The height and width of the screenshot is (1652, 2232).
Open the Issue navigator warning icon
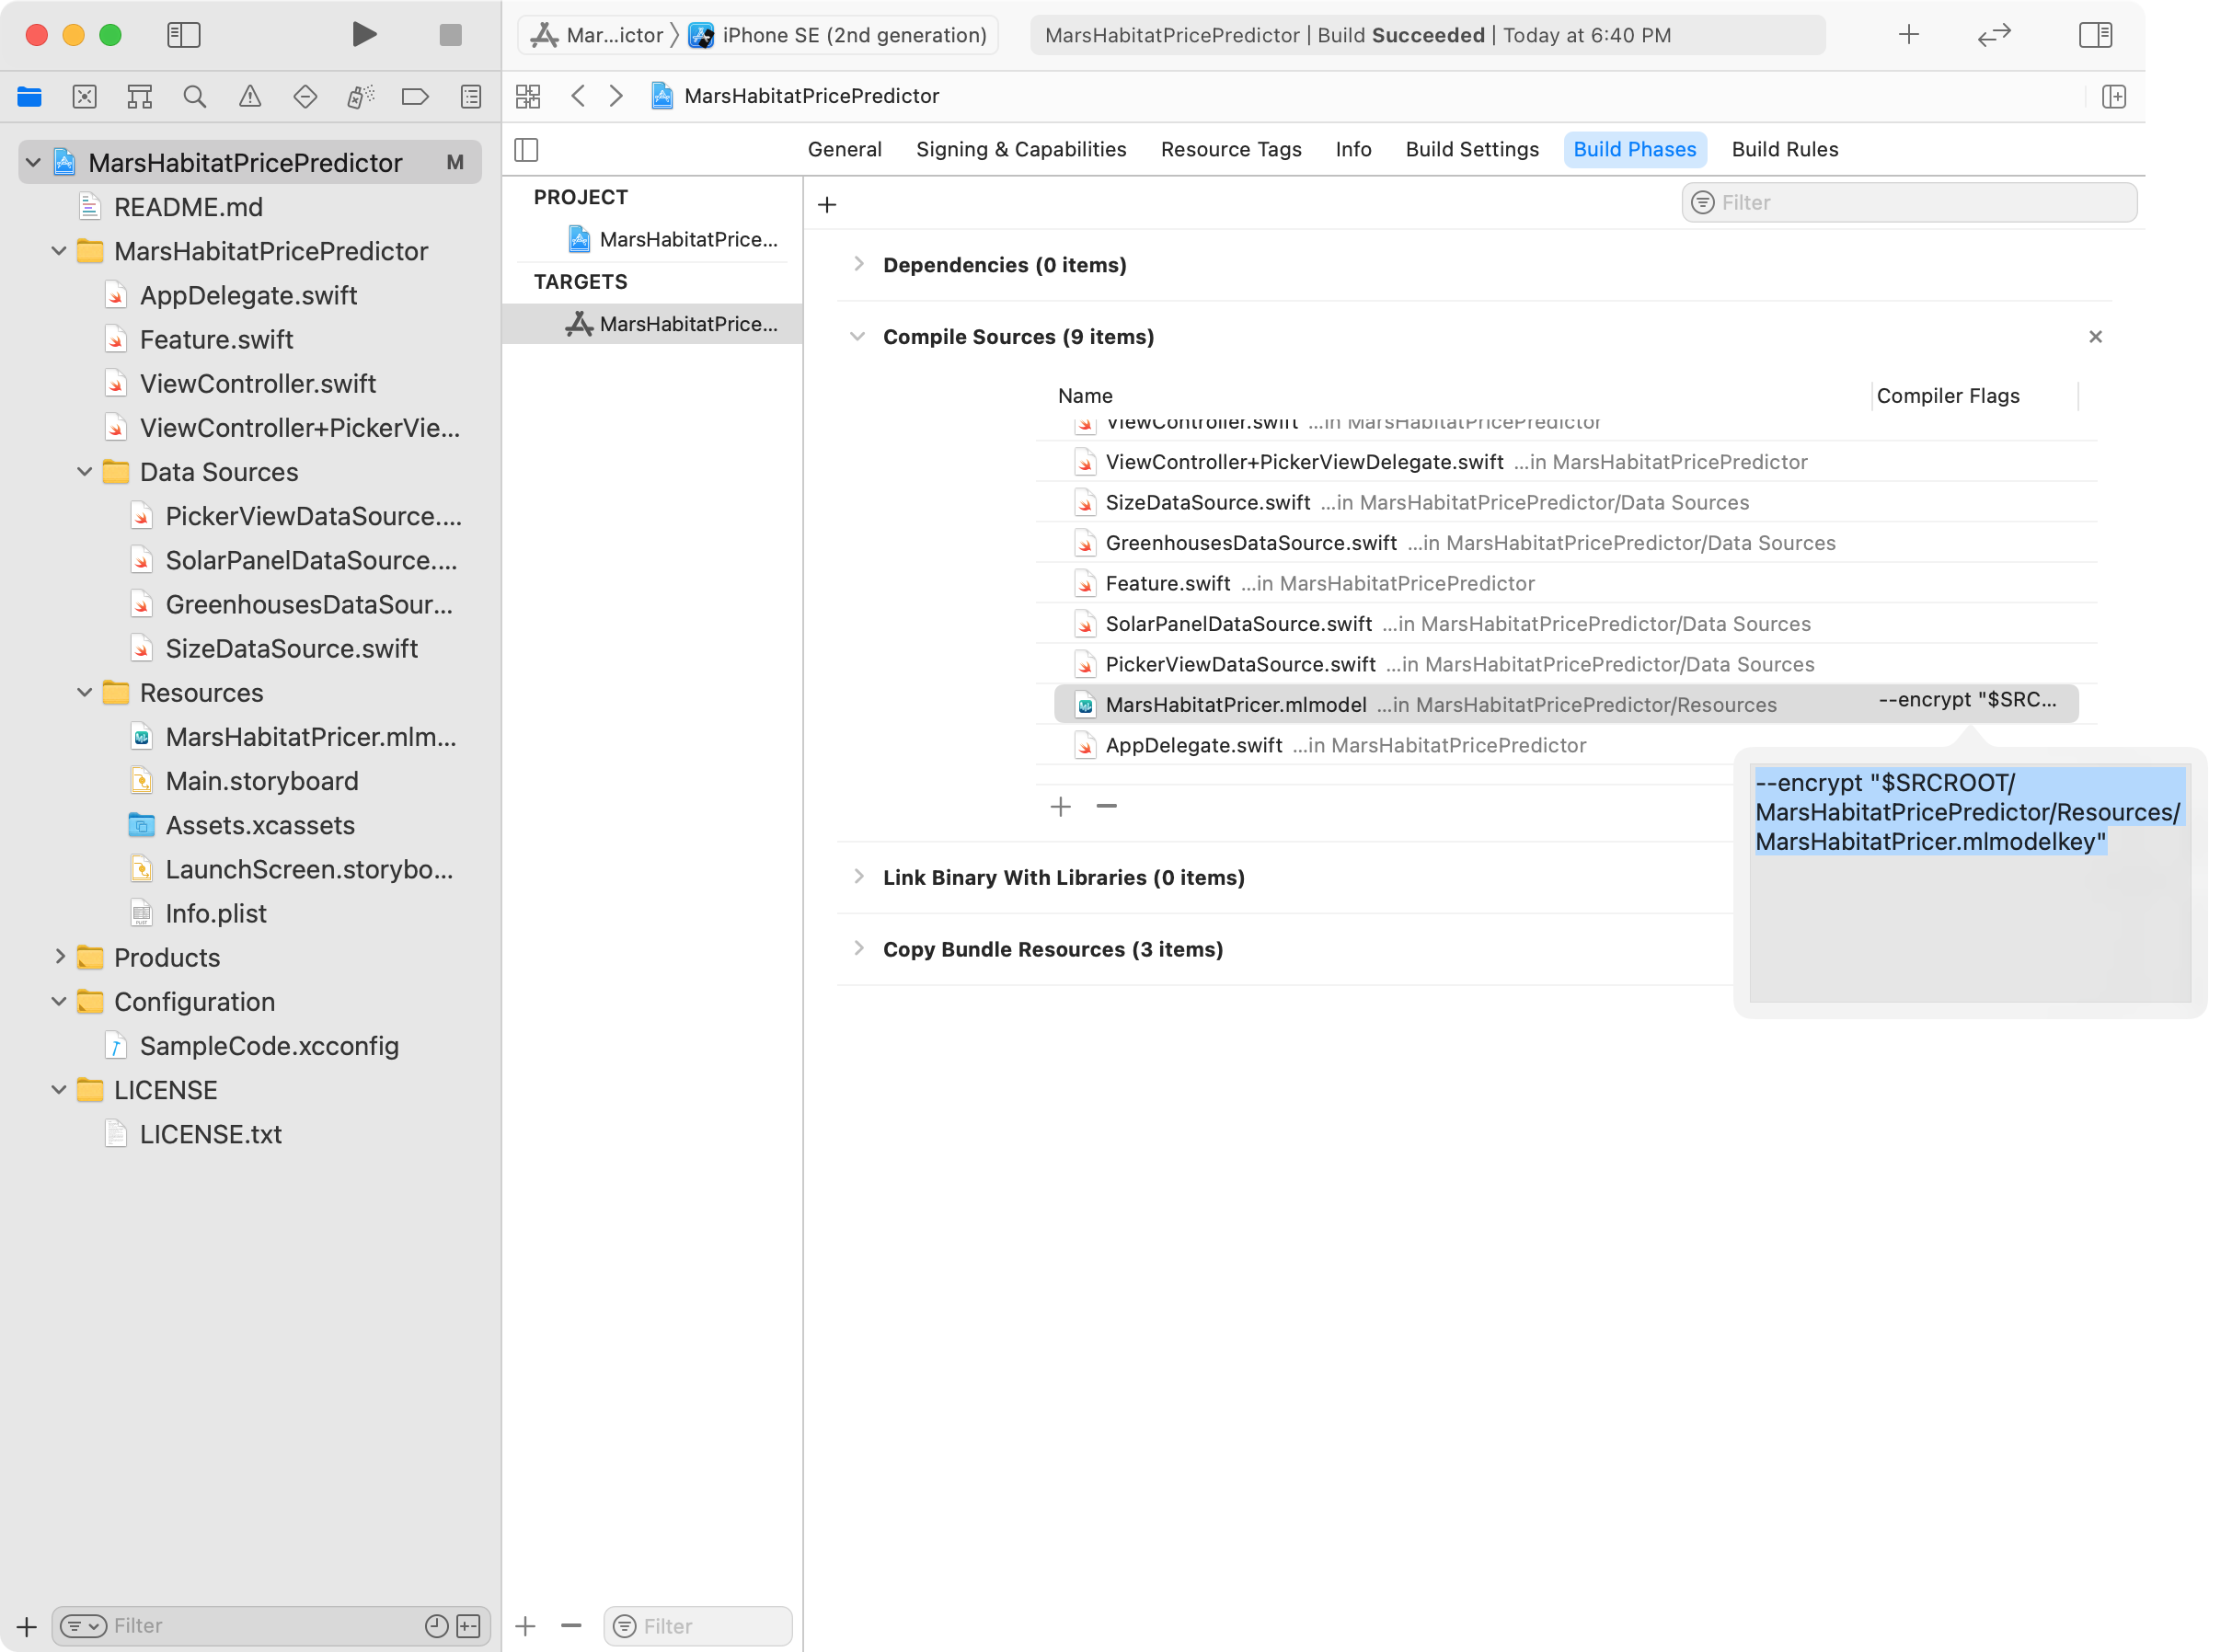click(250, 97)
